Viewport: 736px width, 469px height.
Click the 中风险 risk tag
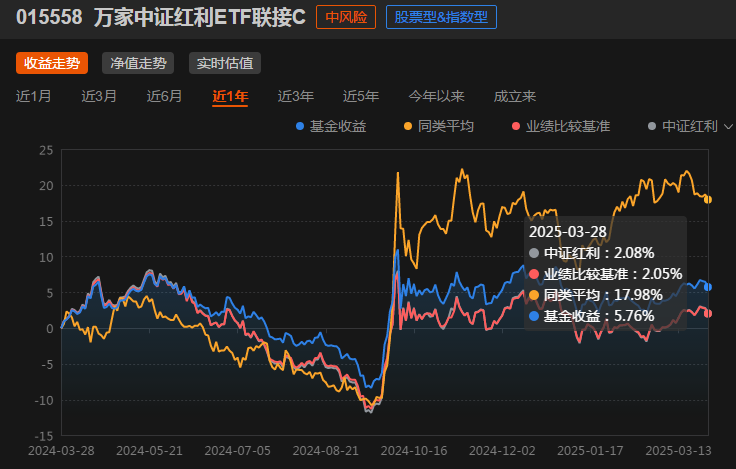coord(346,17)
